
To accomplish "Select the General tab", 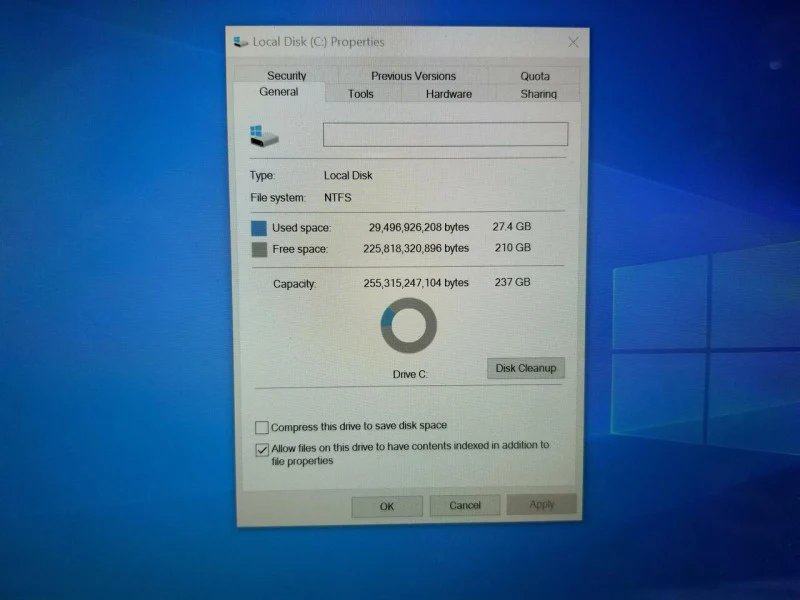I will (x=279, y=92).
